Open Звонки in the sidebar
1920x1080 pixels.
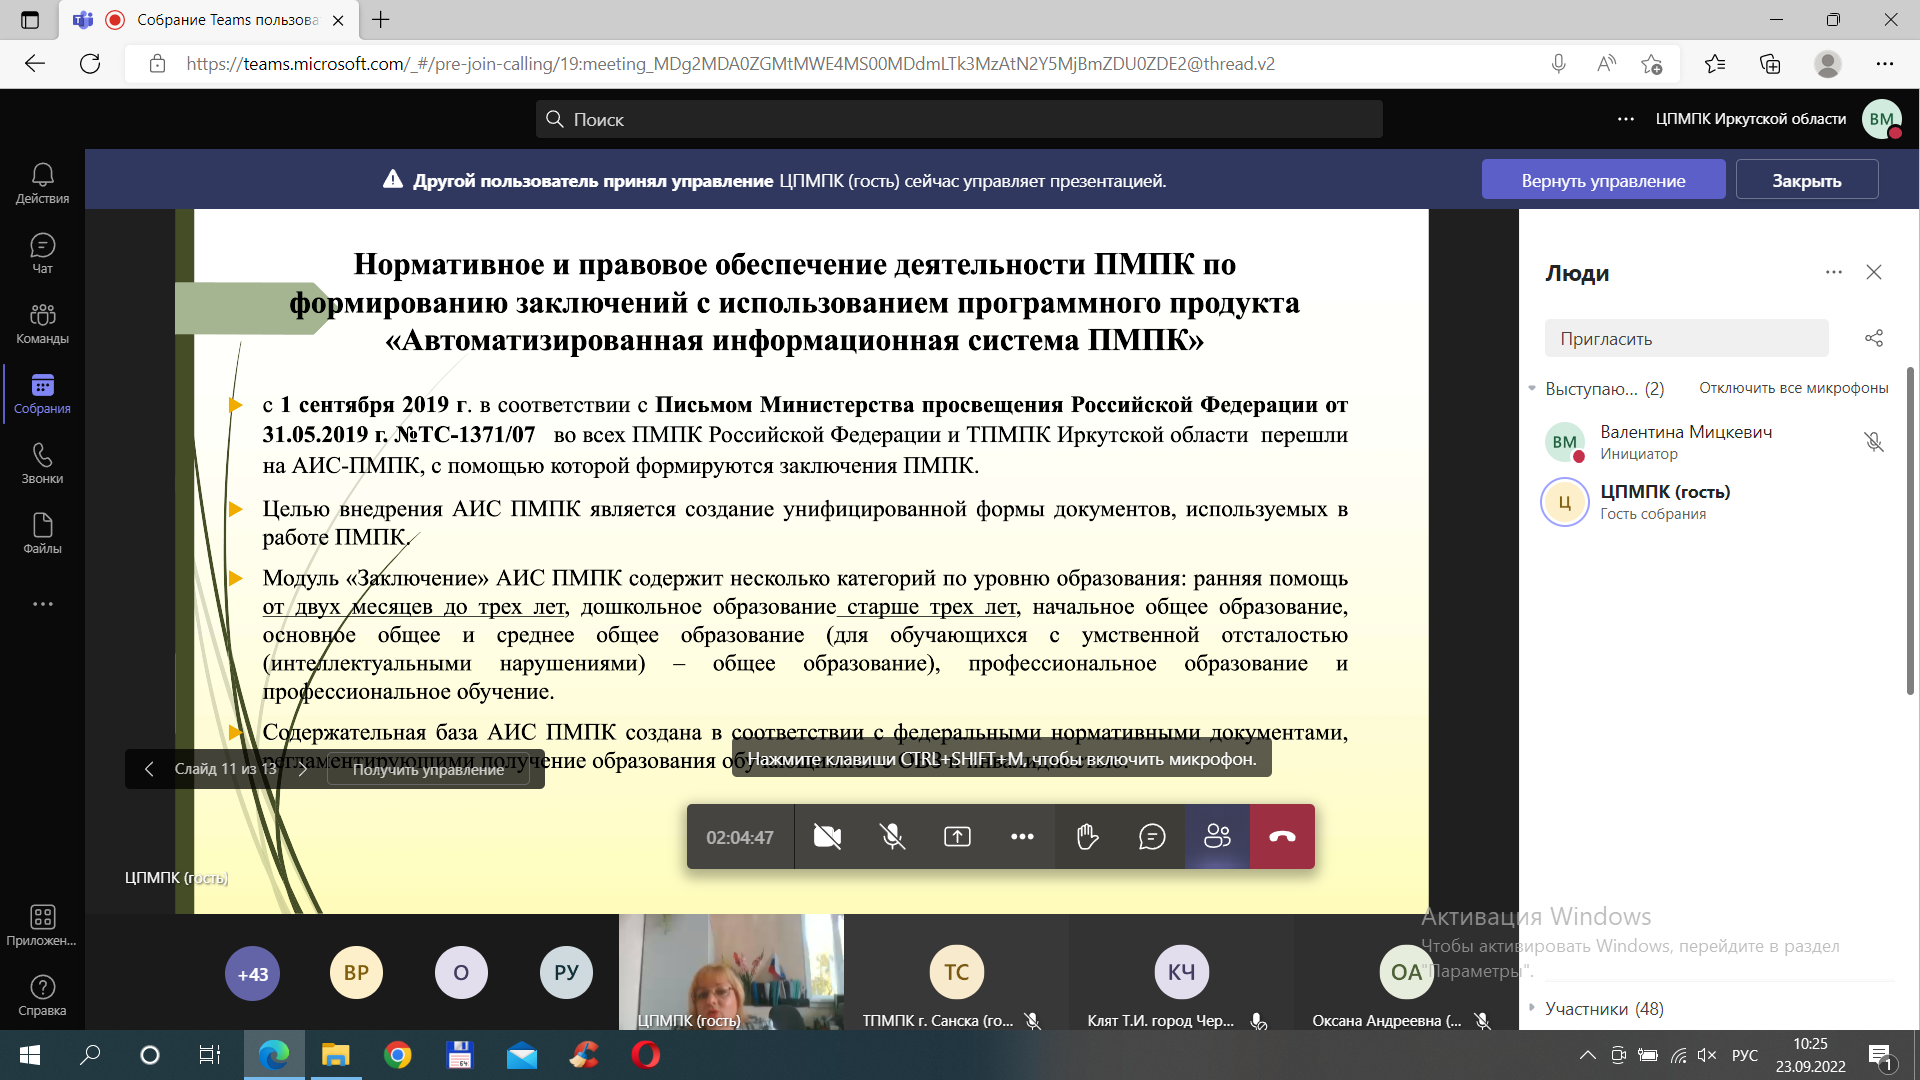point(42,463)
